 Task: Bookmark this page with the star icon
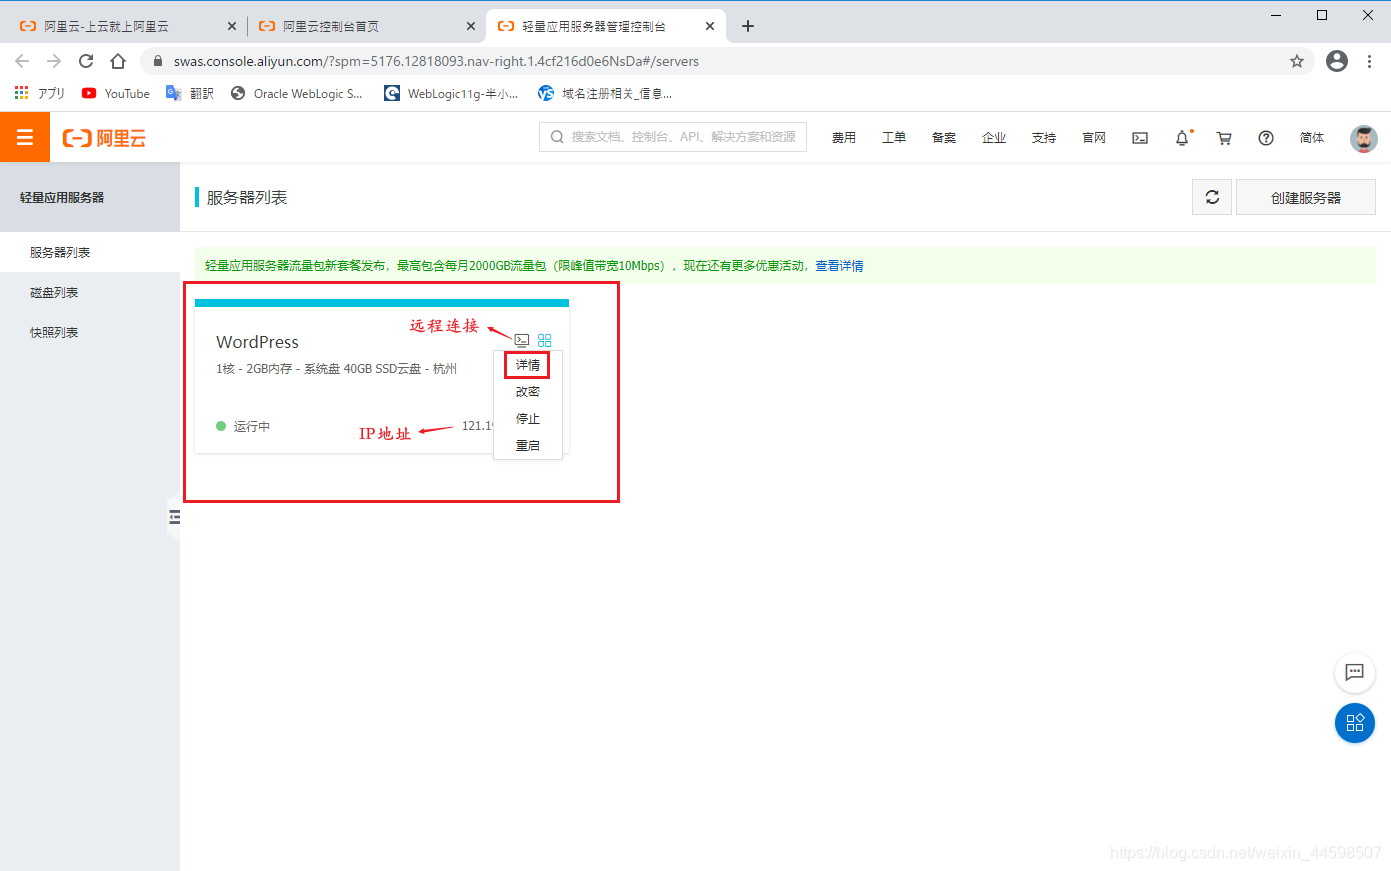[1297, 61]
